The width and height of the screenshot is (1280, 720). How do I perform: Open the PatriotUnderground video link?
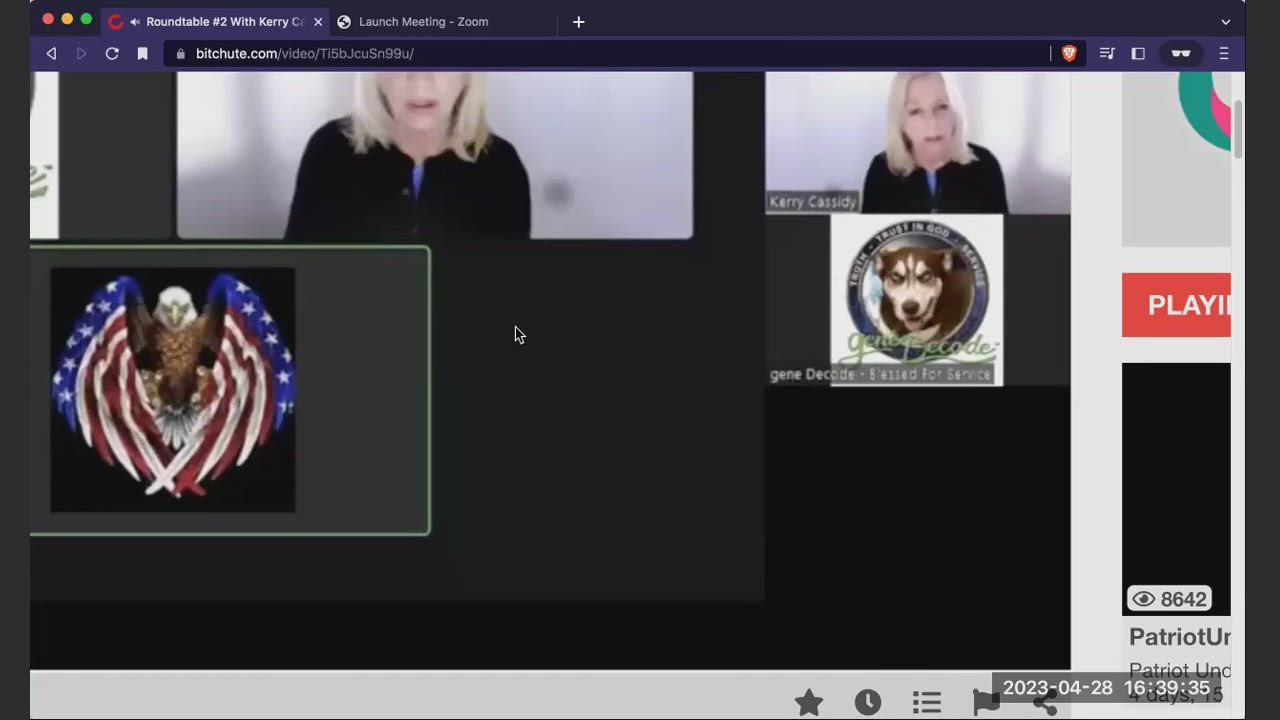[1179, 637]
